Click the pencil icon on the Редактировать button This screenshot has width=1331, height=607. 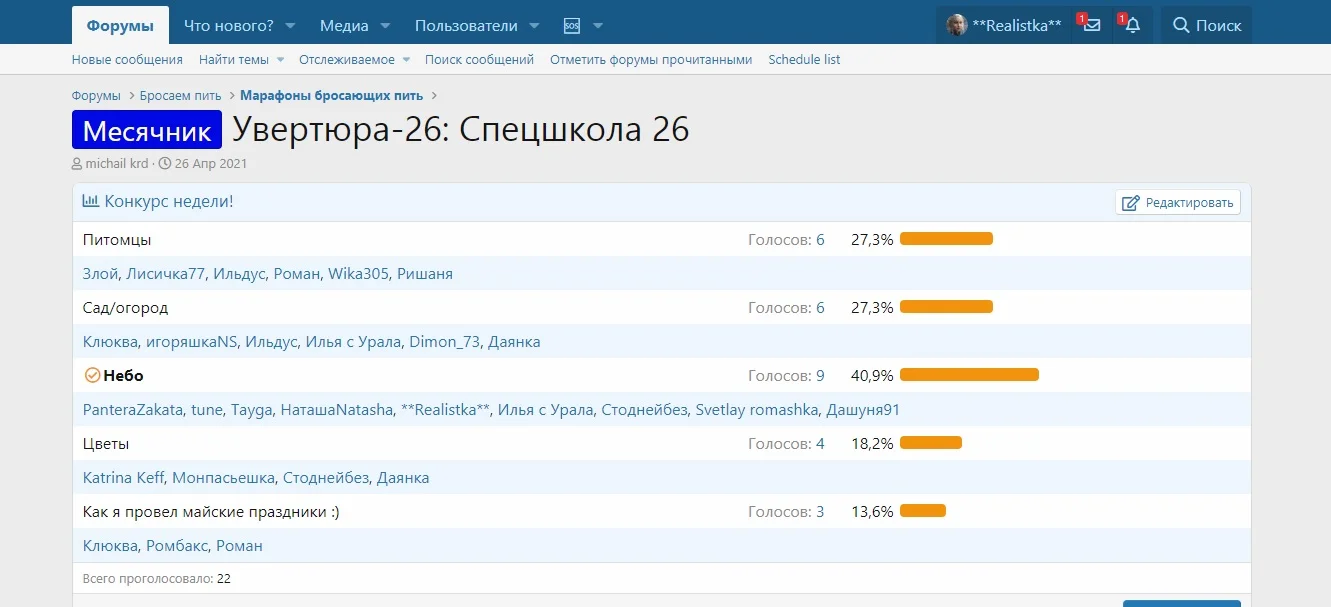tap(1131, 201)
